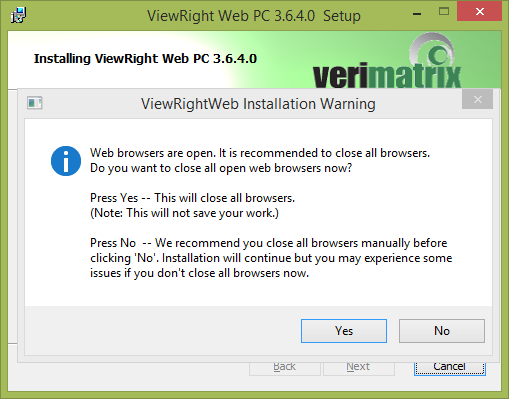Click the 'Press No -- We recommend' paragraph
Image resolution: width=509 pixels, height=399 pixels.
[x=271, y=258]
